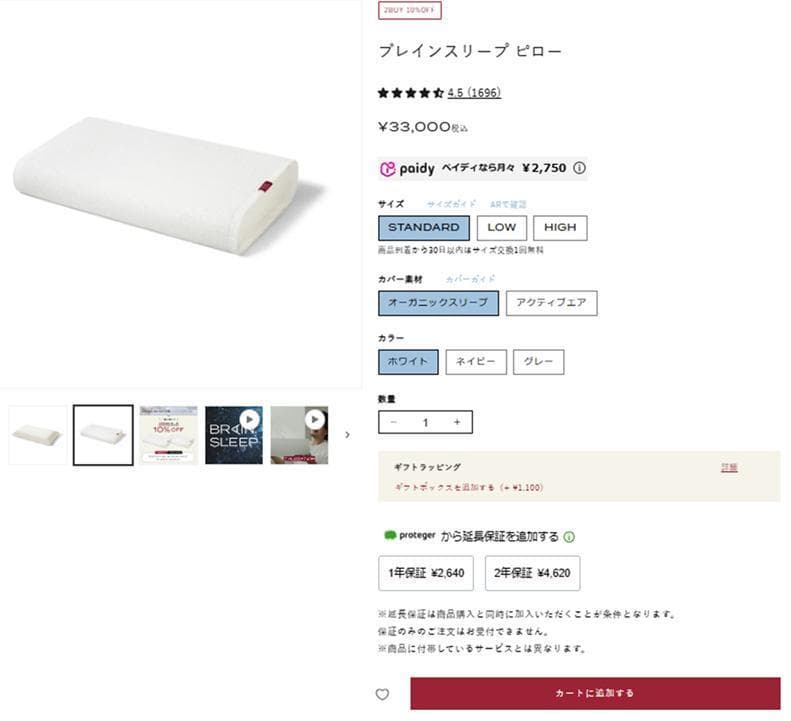Click the Paidy info icon

coord(579,168)
